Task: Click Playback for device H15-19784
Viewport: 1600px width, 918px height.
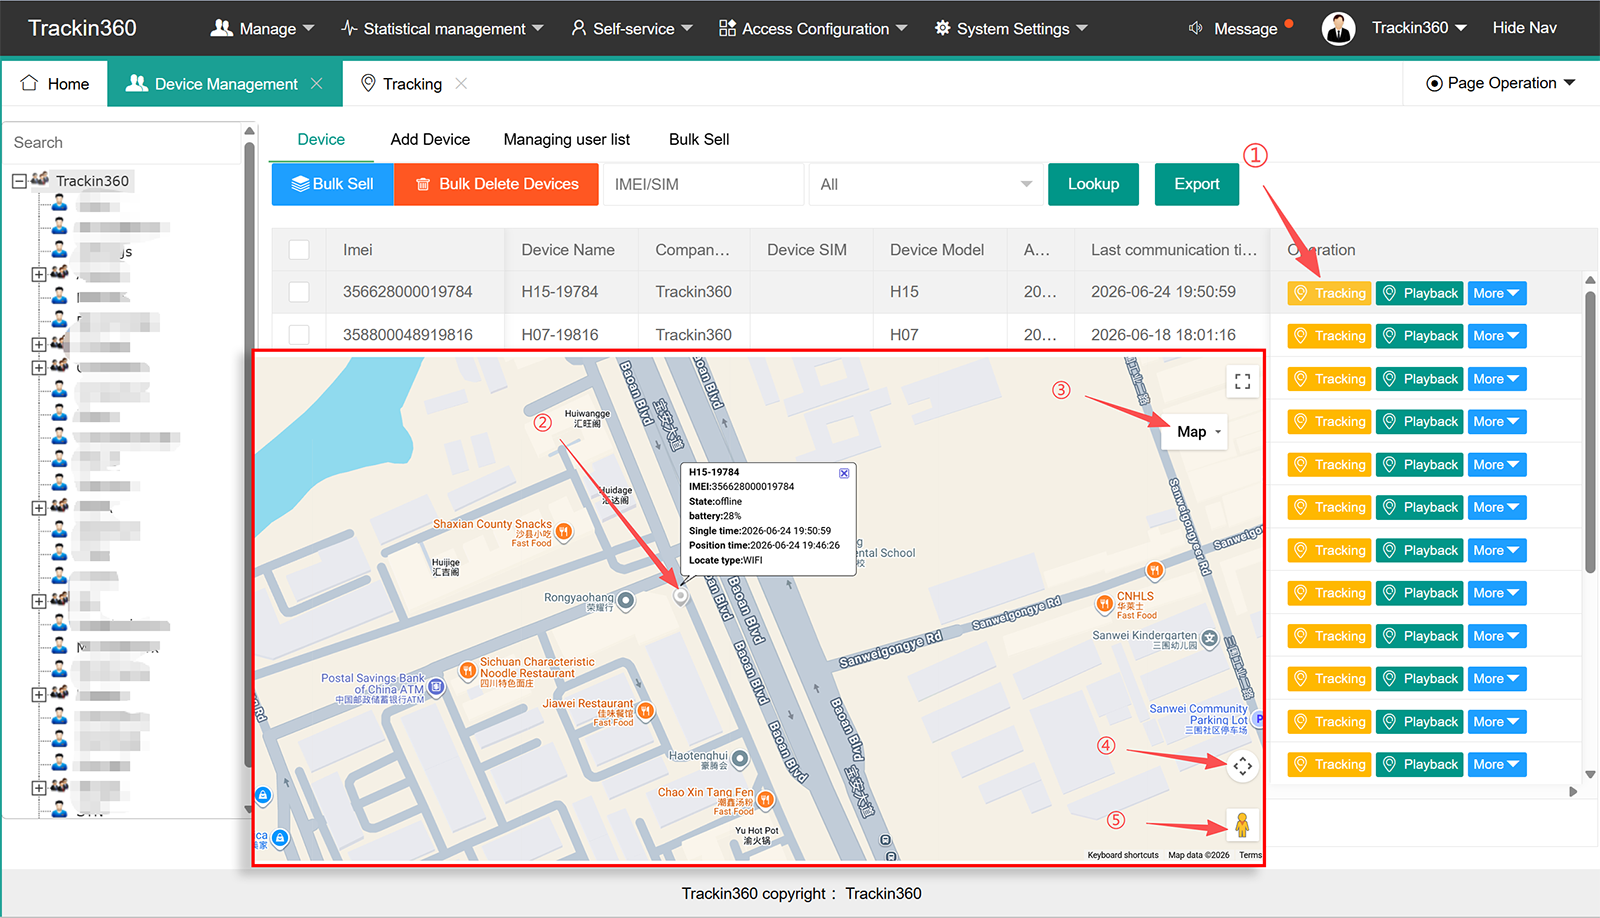Action: [x=1420, y=293]
